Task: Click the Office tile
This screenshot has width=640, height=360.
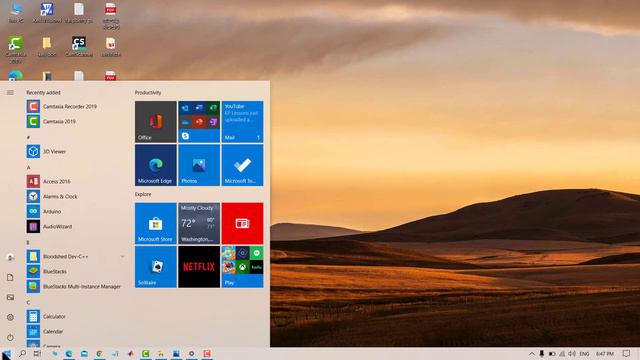Action: 156,122
